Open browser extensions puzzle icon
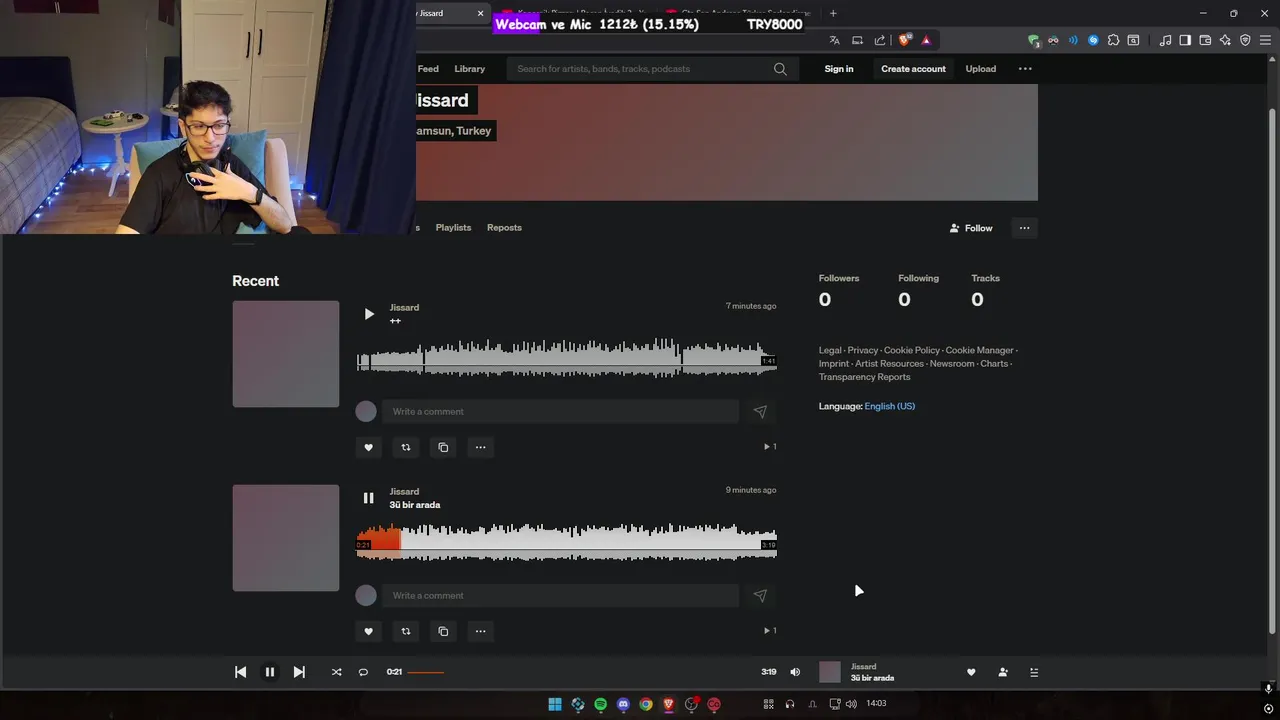The image size is (1280, 720). (1113, 40)
